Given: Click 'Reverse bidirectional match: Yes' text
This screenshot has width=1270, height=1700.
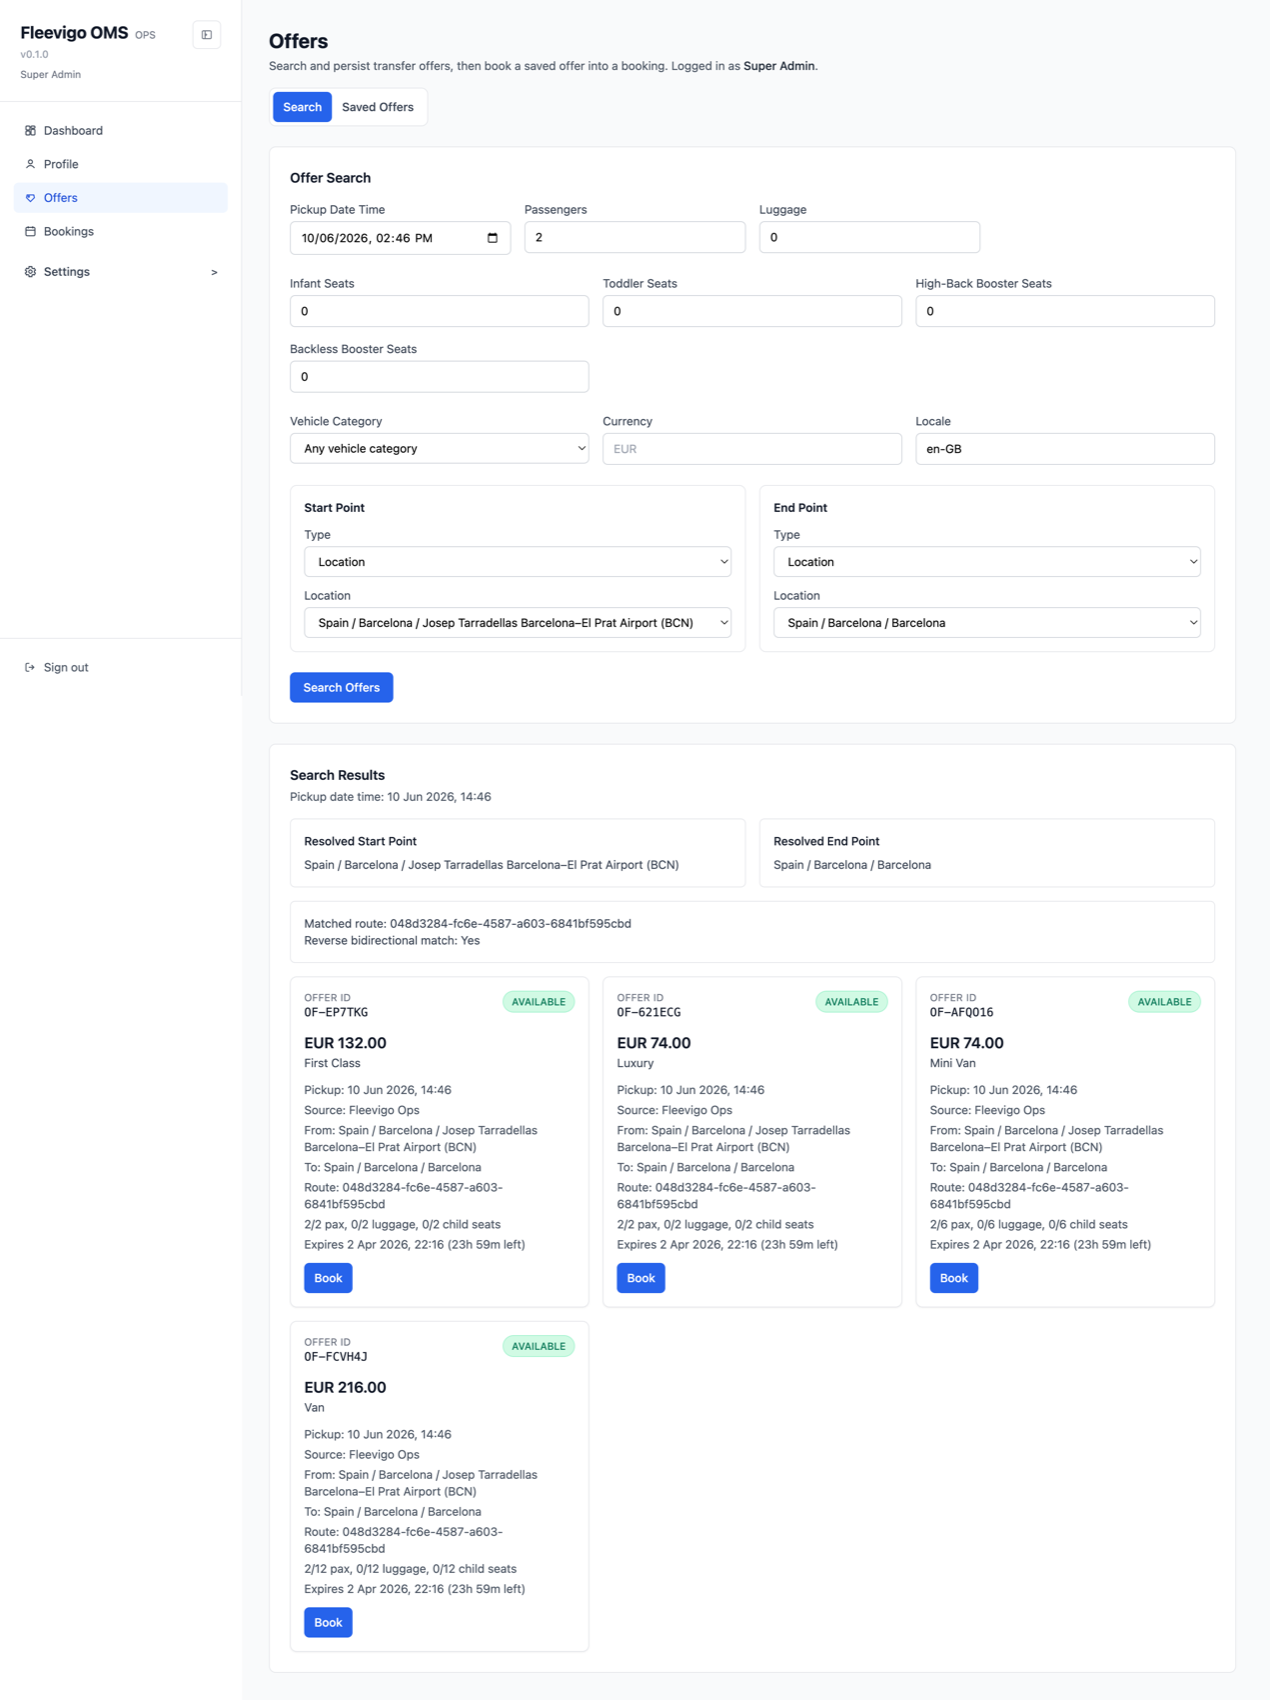Looking at the screenshot, I should [x=392, y=941].
